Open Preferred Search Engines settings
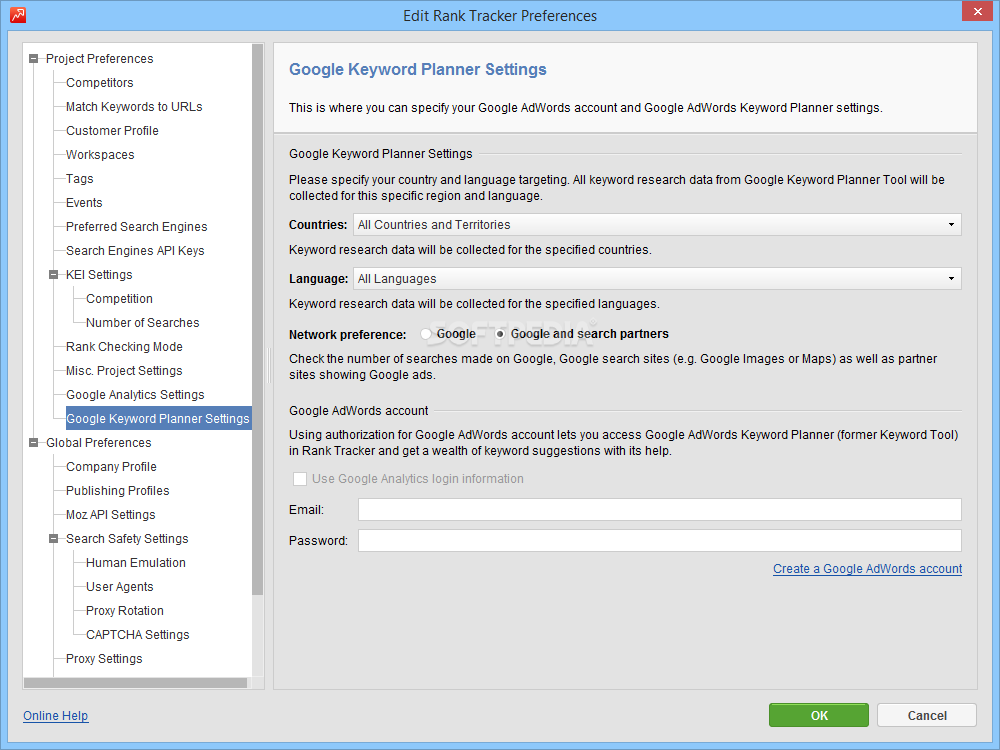1000x750 pixels. 136,227
